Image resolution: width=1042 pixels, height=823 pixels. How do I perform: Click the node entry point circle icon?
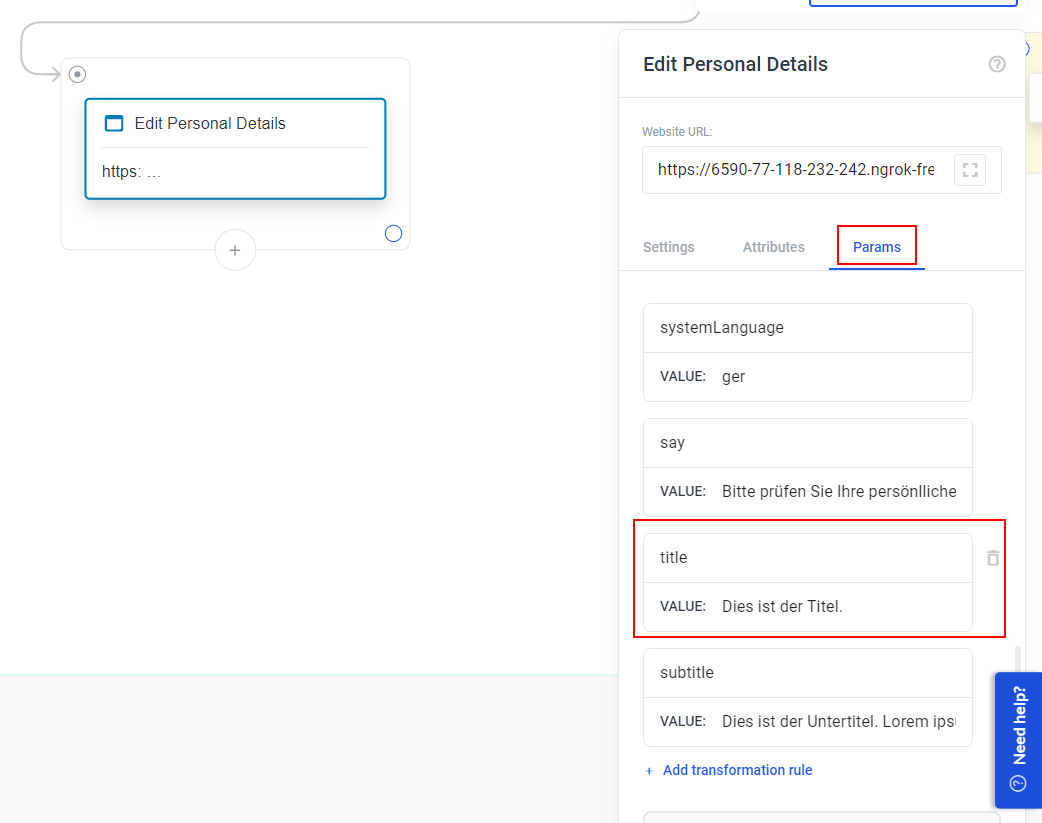click(78, 74)
